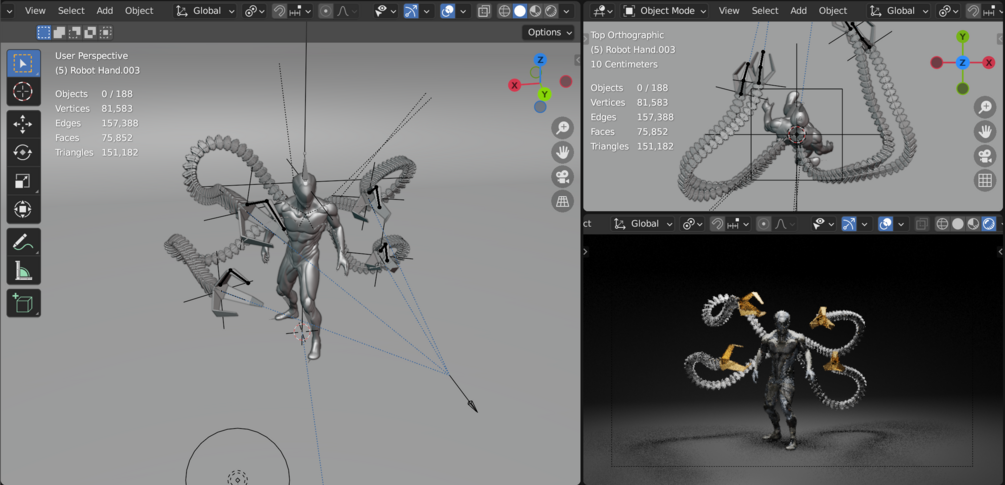Switch perspective/orthographic grid icon in left viewport
The width and height of the screenshot is (1005, 485).
[x=562, y=201]
